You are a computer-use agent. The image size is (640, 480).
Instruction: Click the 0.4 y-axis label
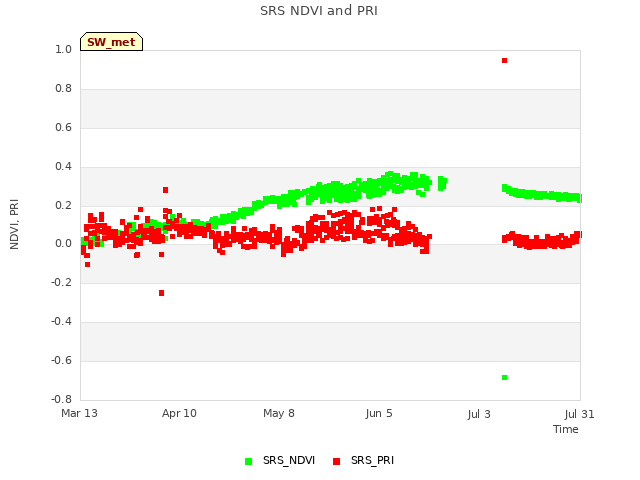tap(63, 166)
